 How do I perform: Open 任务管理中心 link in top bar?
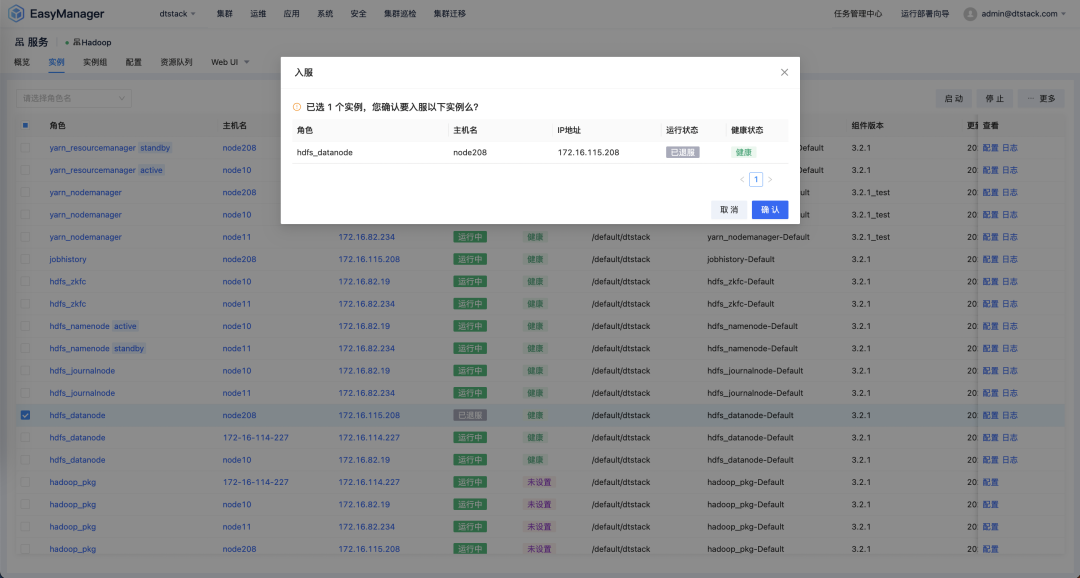(858, 14)
